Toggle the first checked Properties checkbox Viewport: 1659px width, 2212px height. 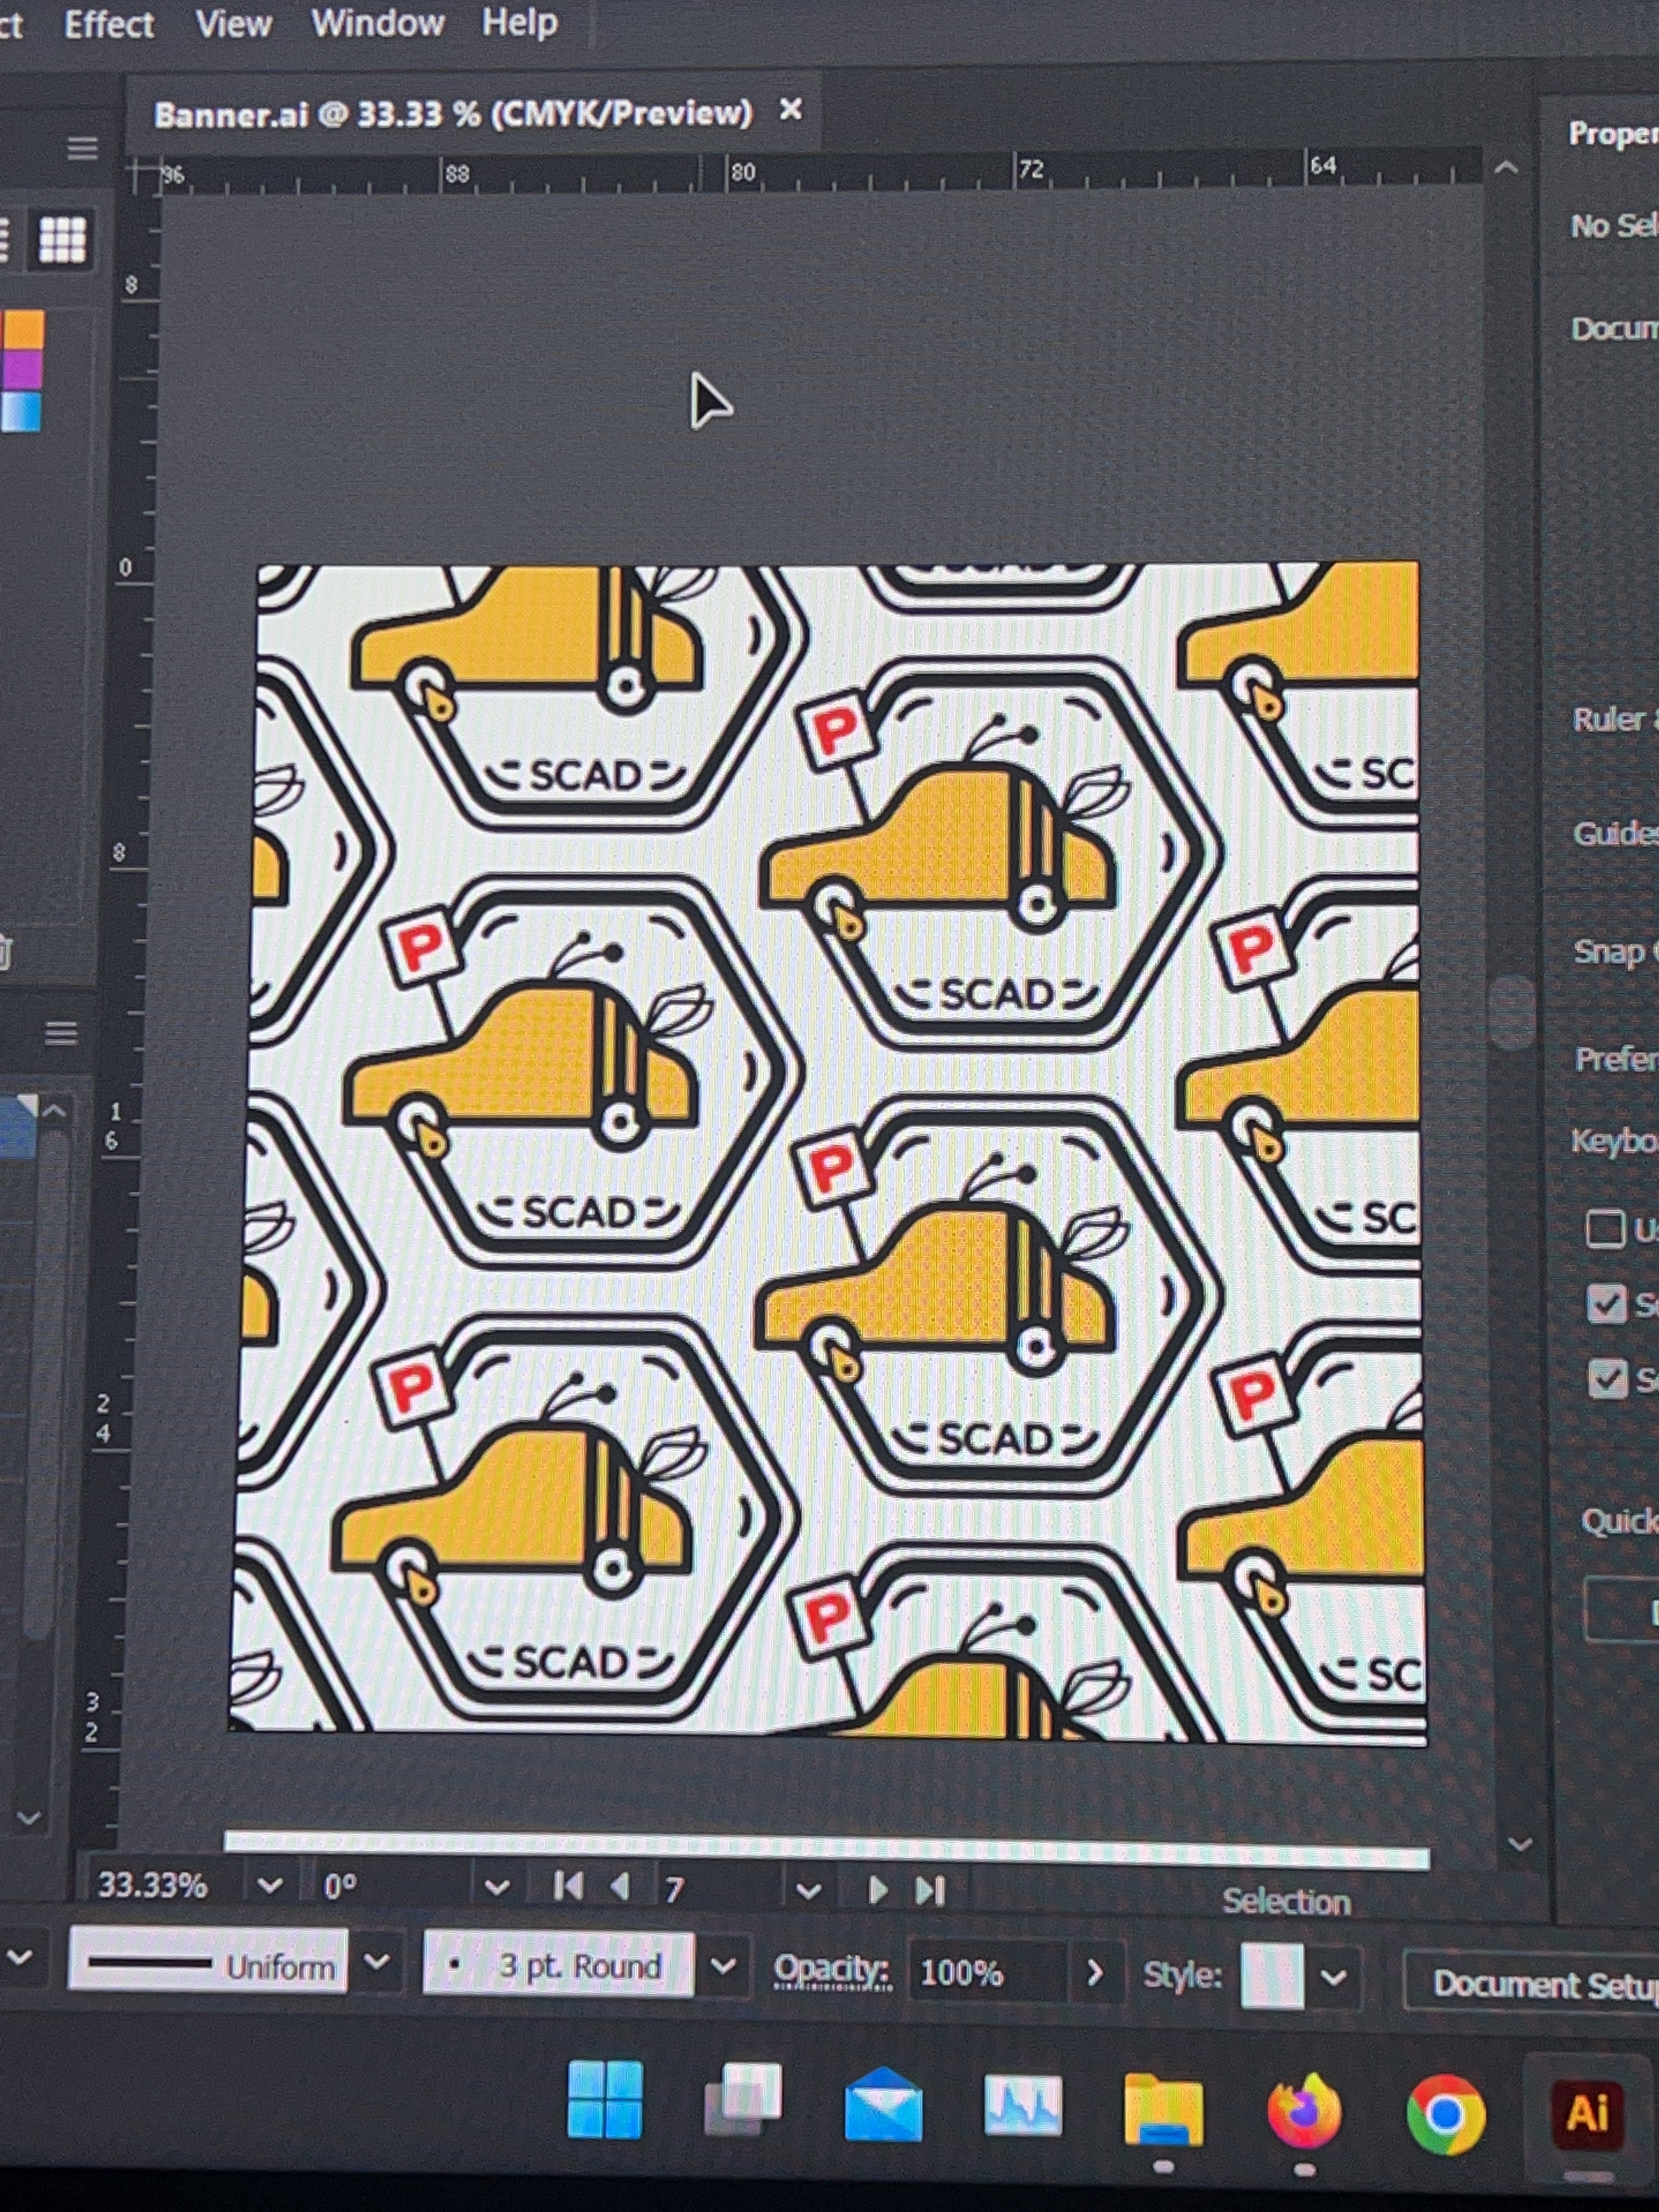coord(1606,1304)
